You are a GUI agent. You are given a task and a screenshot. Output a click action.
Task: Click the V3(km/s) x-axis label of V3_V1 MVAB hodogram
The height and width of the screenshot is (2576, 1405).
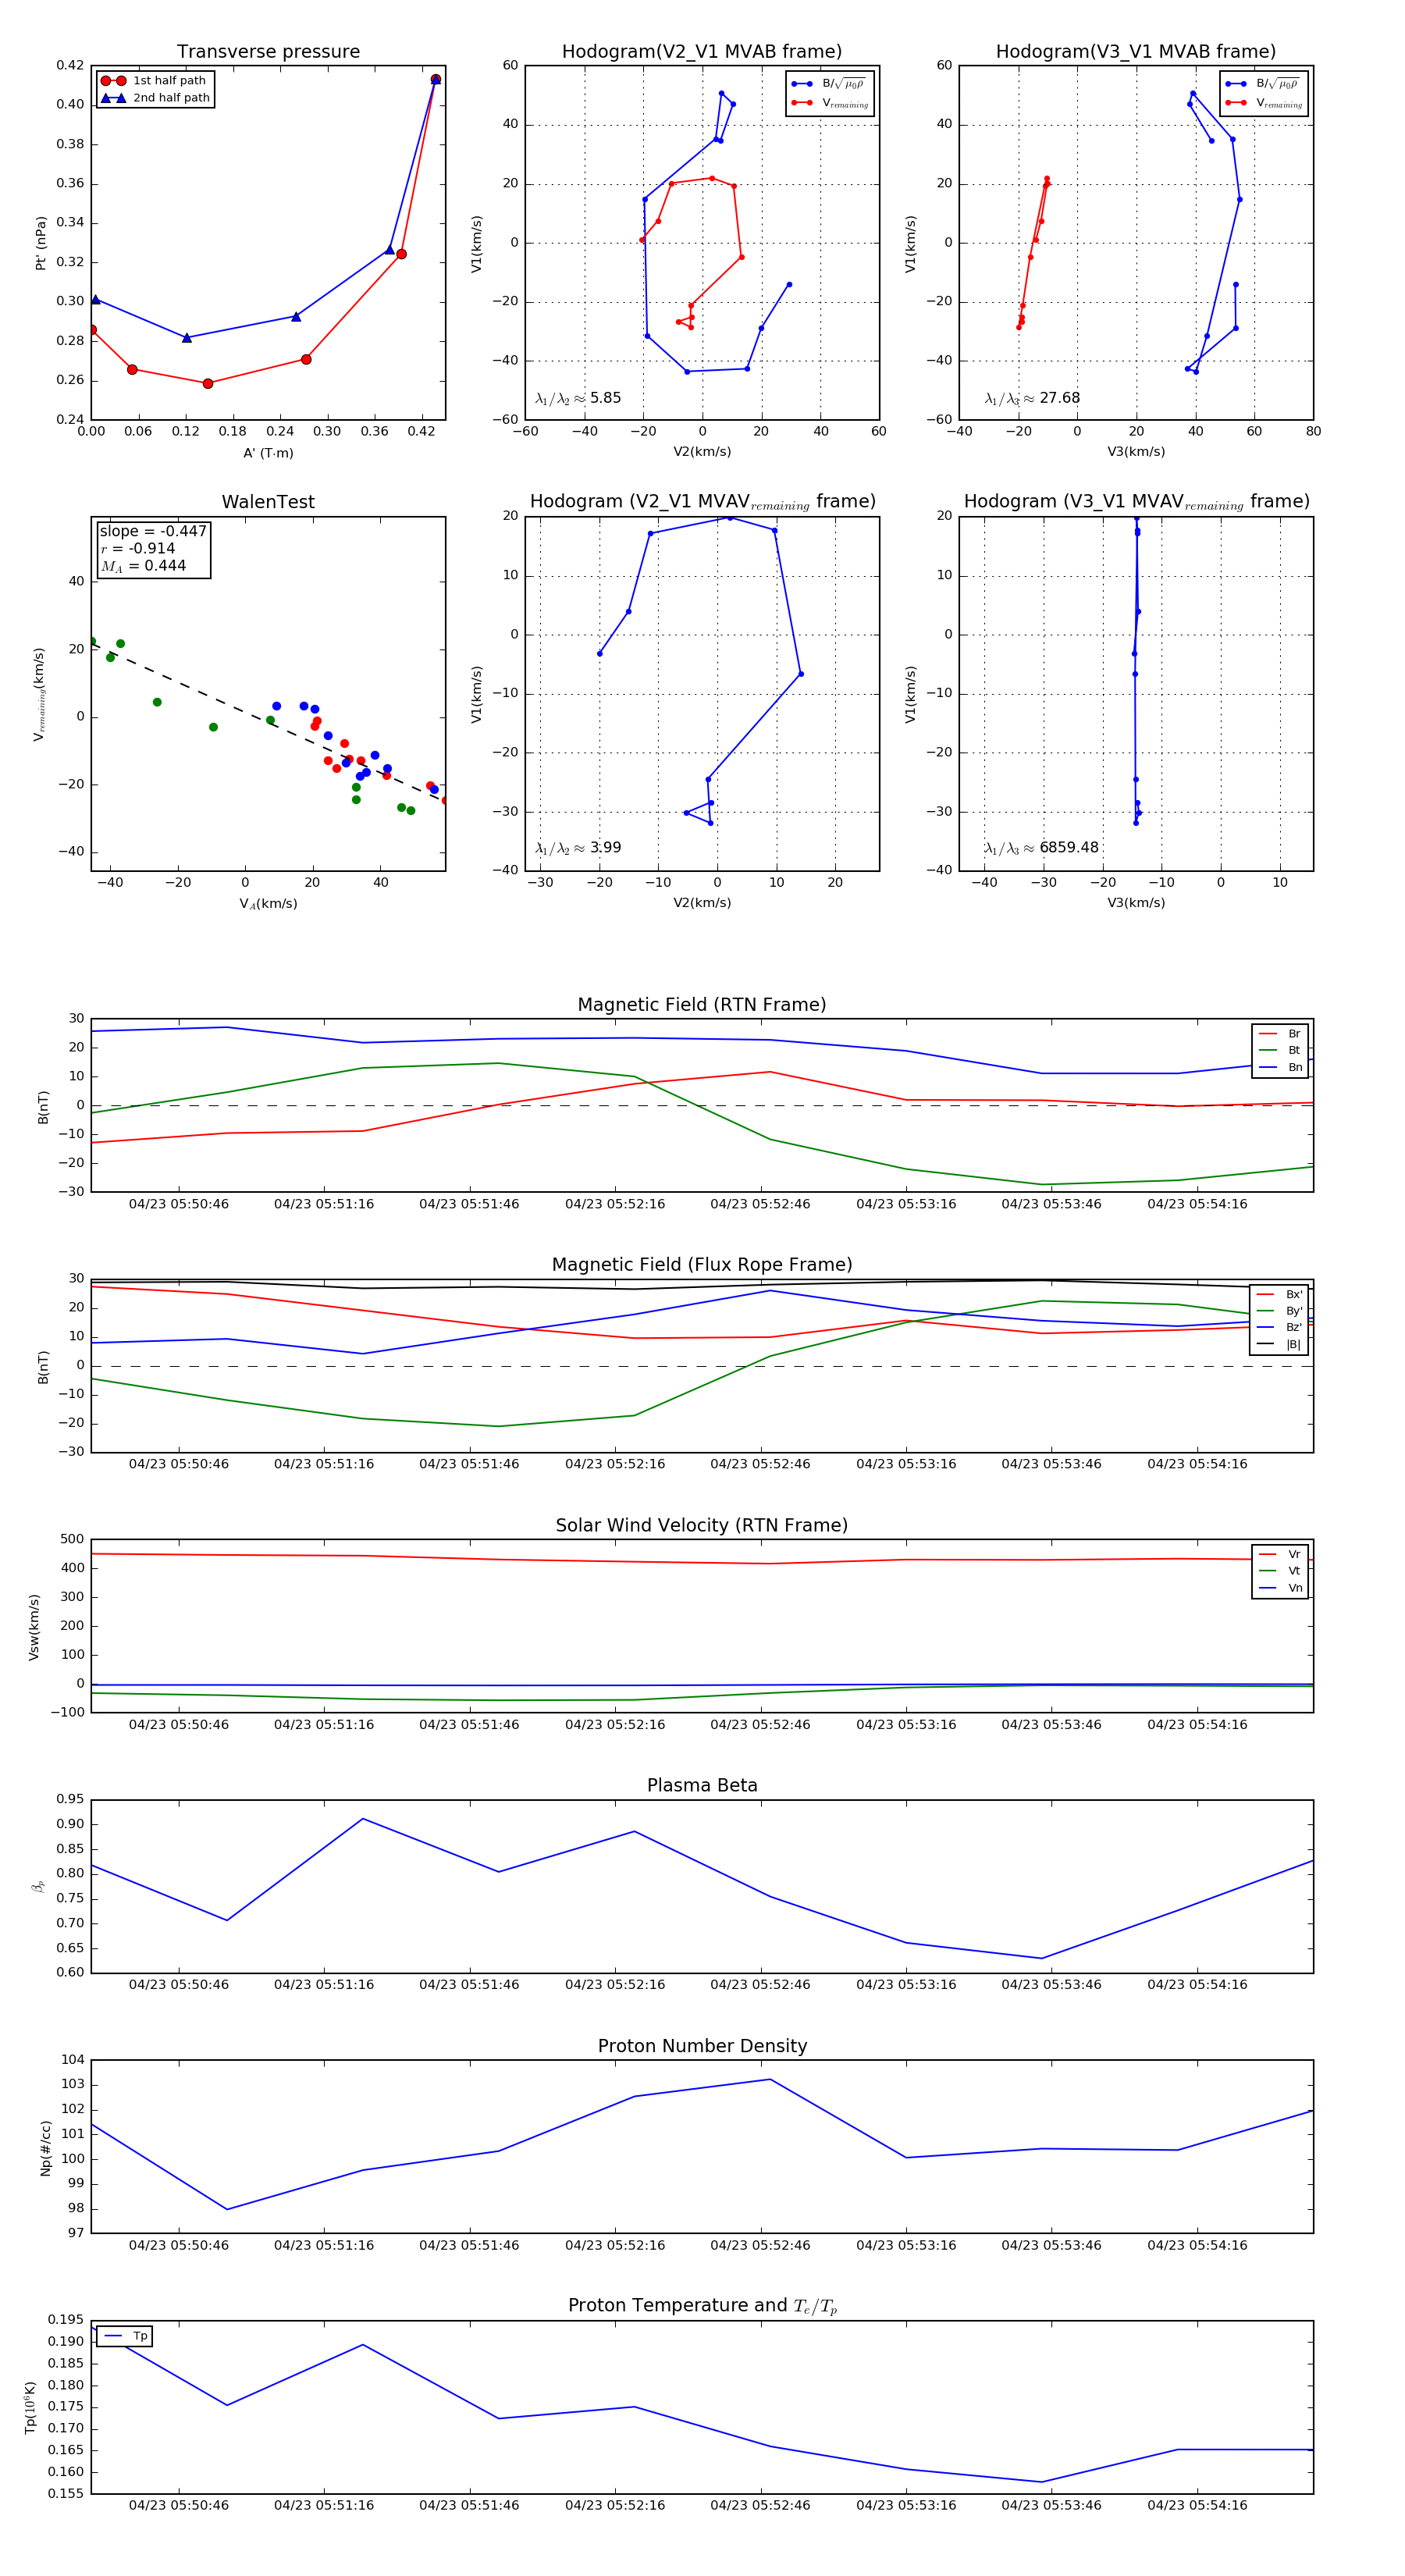1136,452
